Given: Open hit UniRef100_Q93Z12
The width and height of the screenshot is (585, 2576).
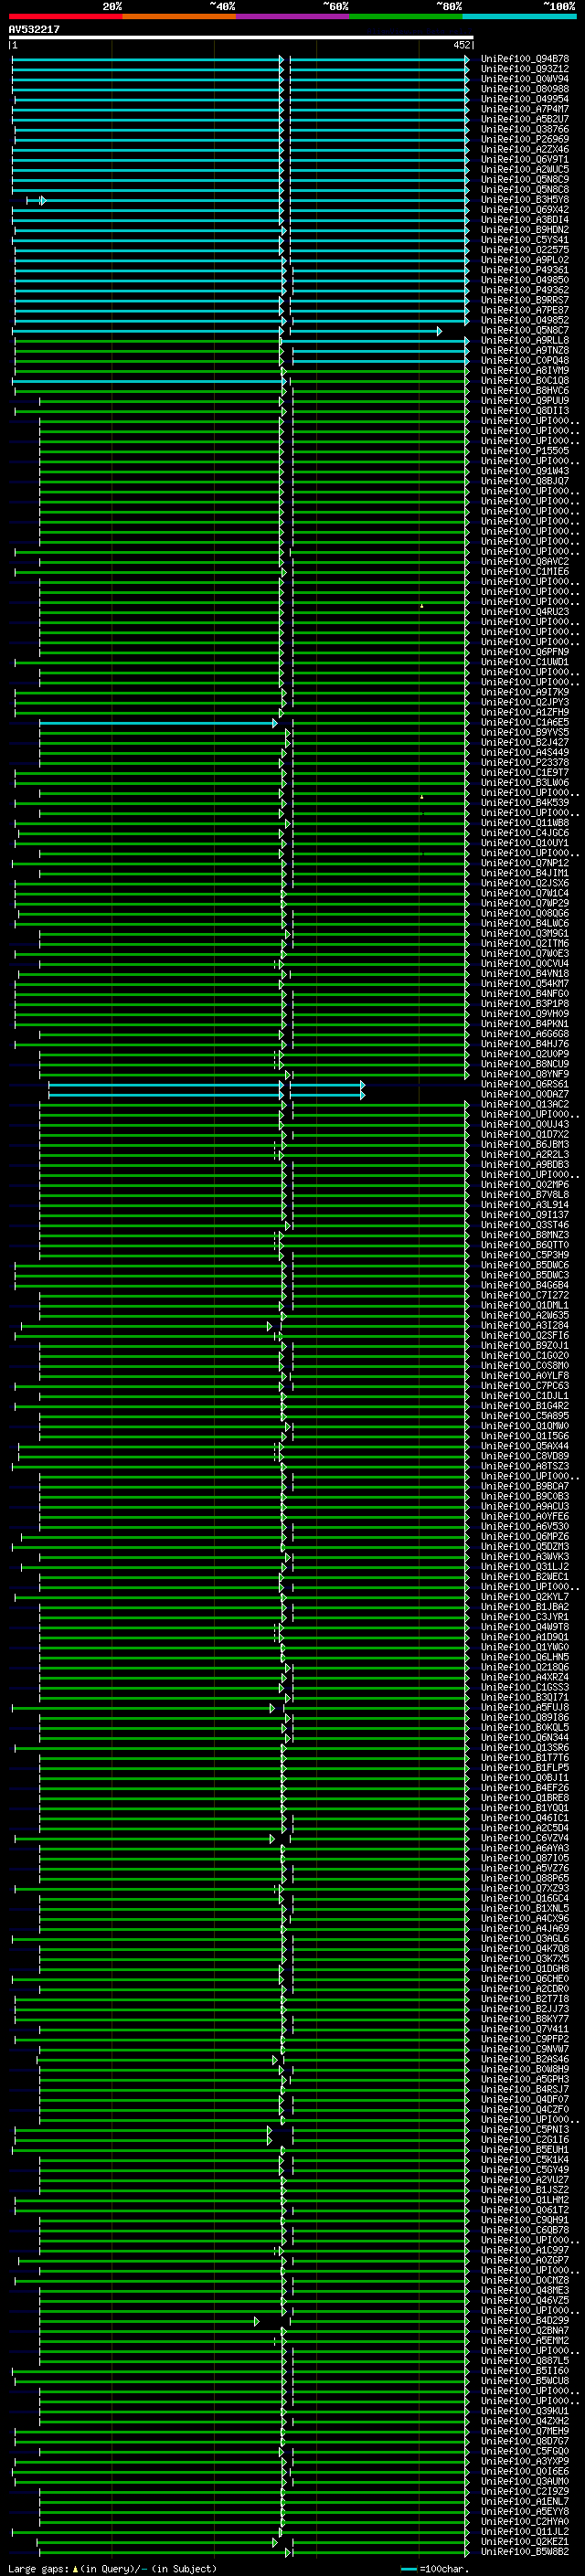Looking at the screenshot, I should (x=525, y=69).
